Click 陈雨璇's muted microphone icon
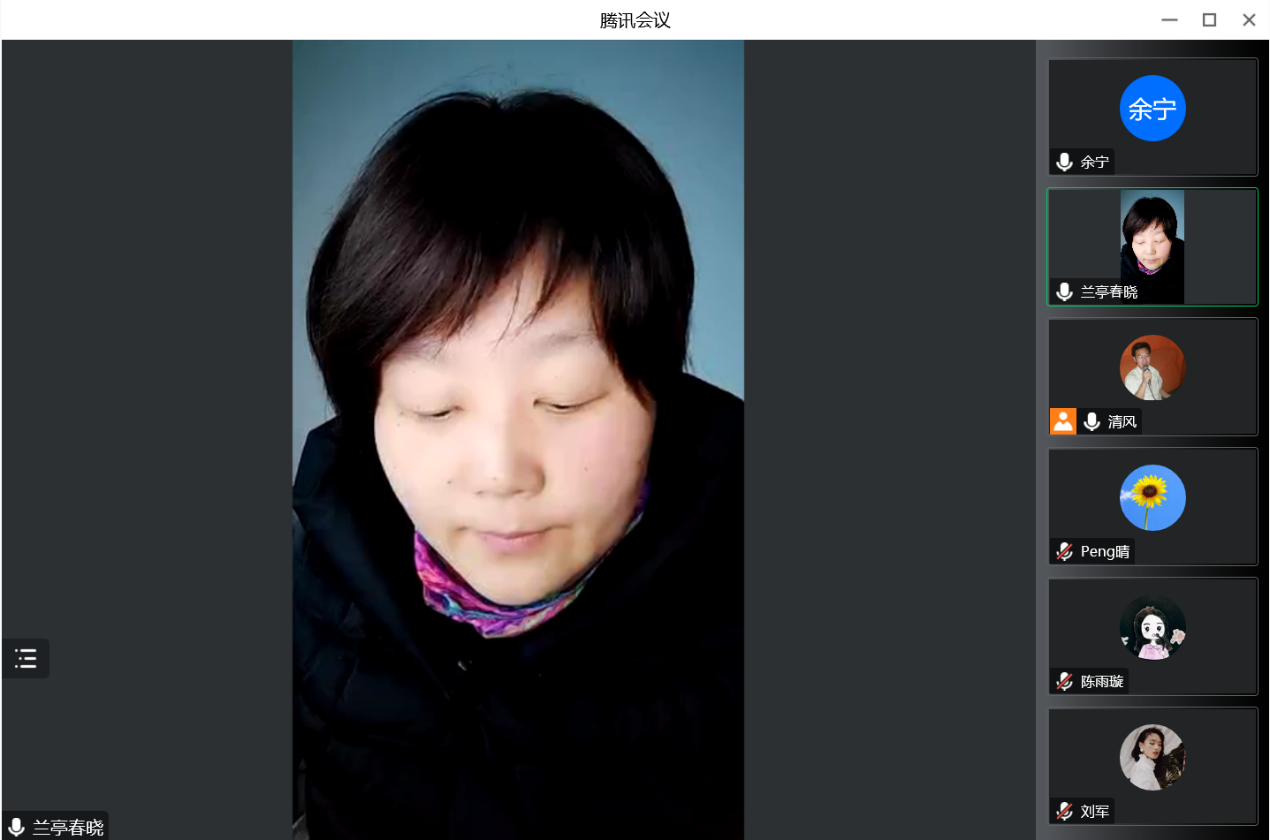The width and height of the screenshot is (1270, 840). coord(1064,682)
